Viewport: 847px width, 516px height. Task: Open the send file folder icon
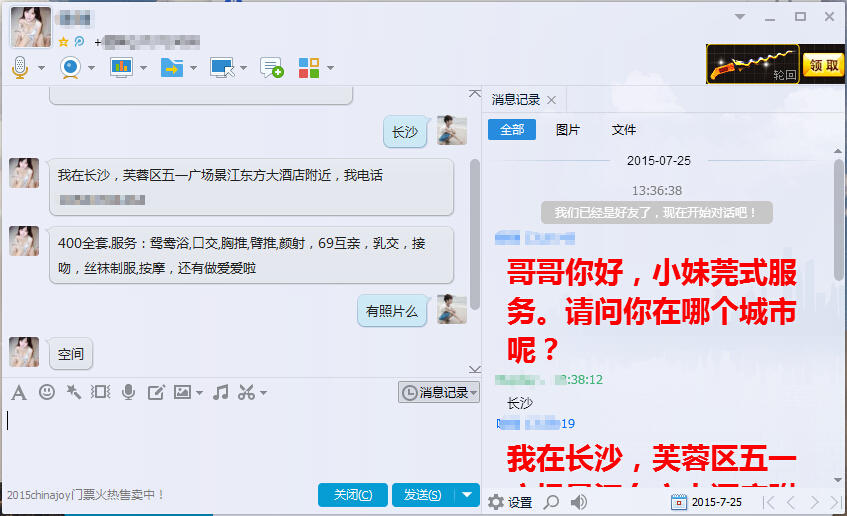coord(172,68)
